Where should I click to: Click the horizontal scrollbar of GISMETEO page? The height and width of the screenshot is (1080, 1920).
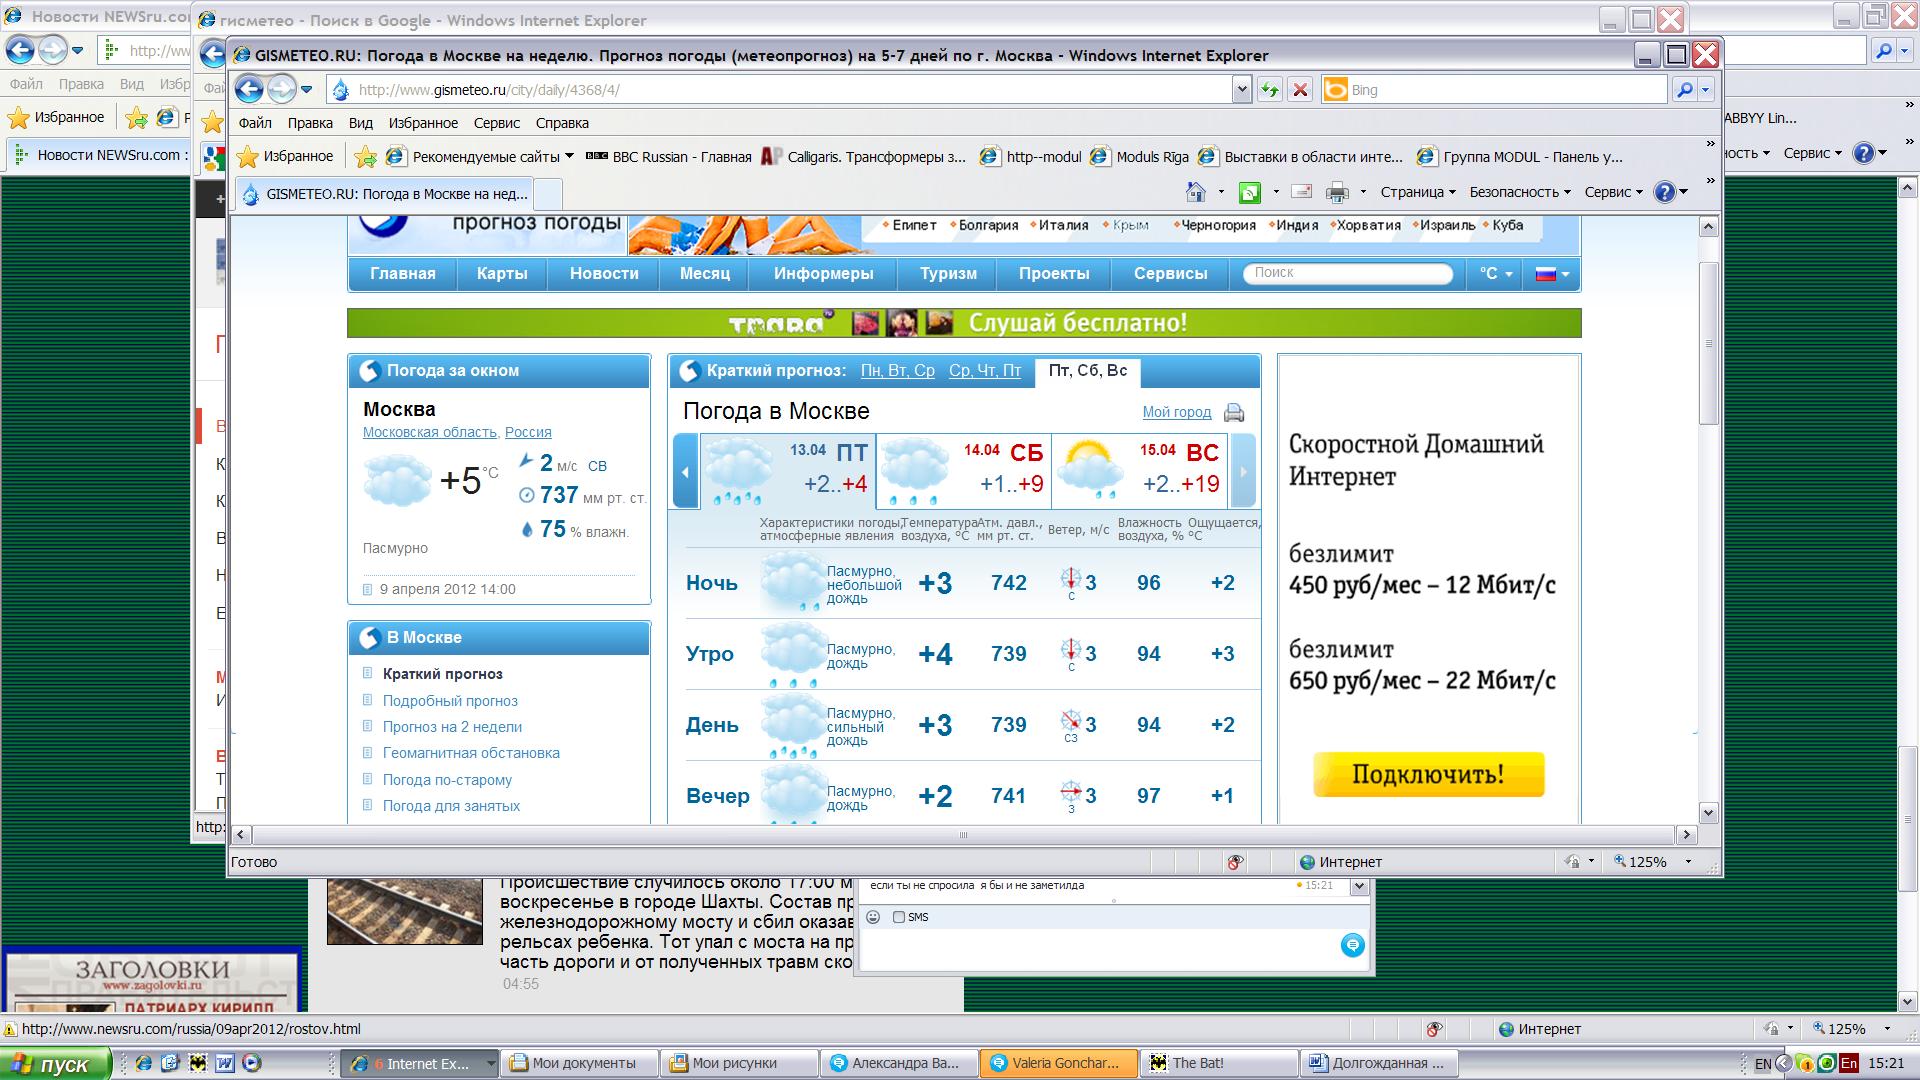[x=963, y=834]
